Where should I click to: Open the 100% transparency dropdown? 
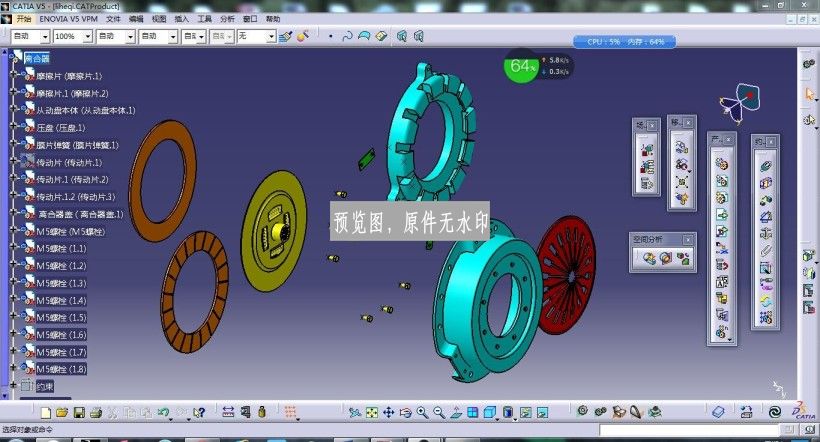[88, 36]
